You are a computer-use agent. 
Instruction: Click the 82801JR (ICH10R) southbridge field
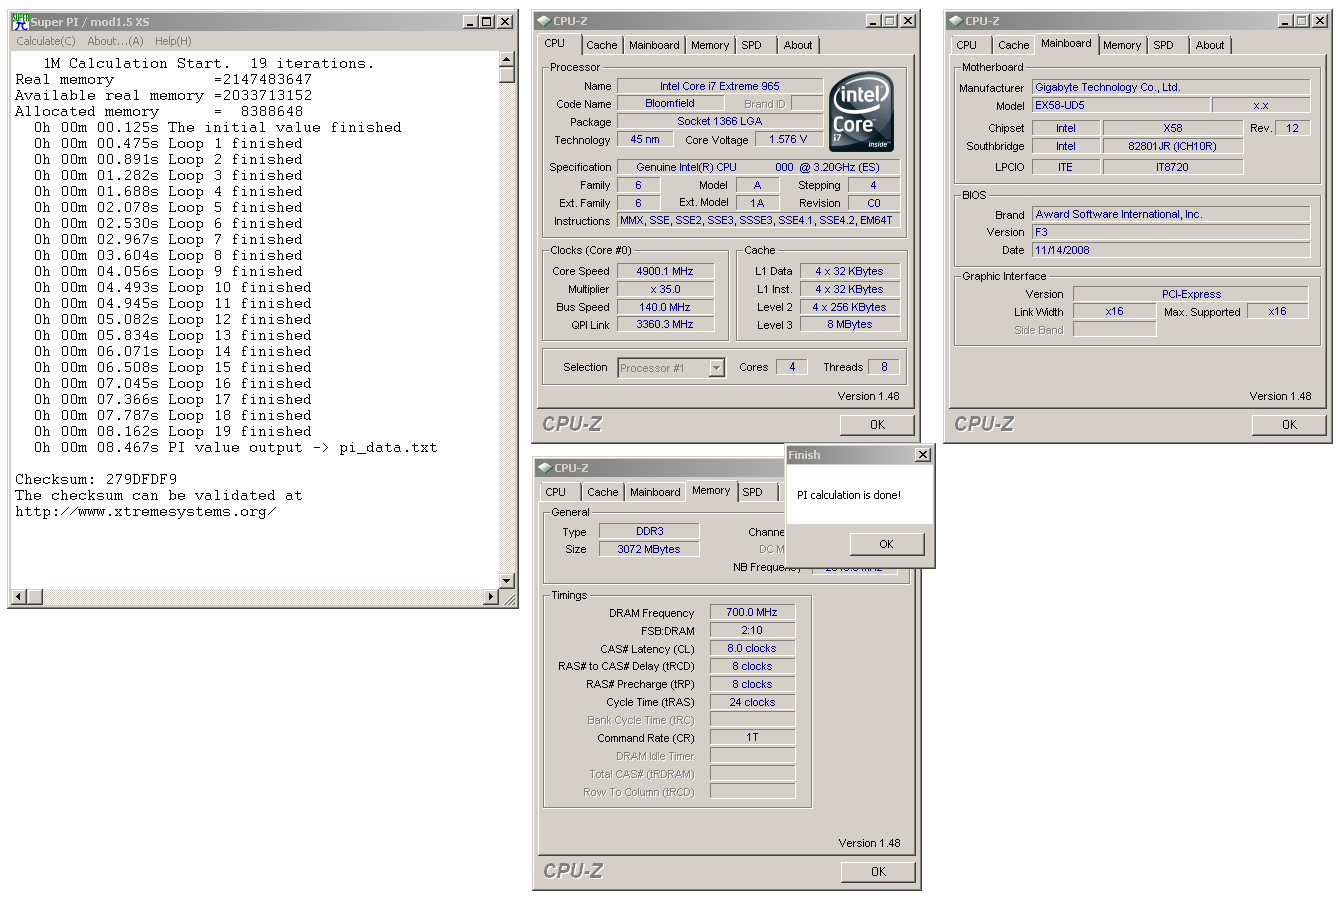point(1173,146)
